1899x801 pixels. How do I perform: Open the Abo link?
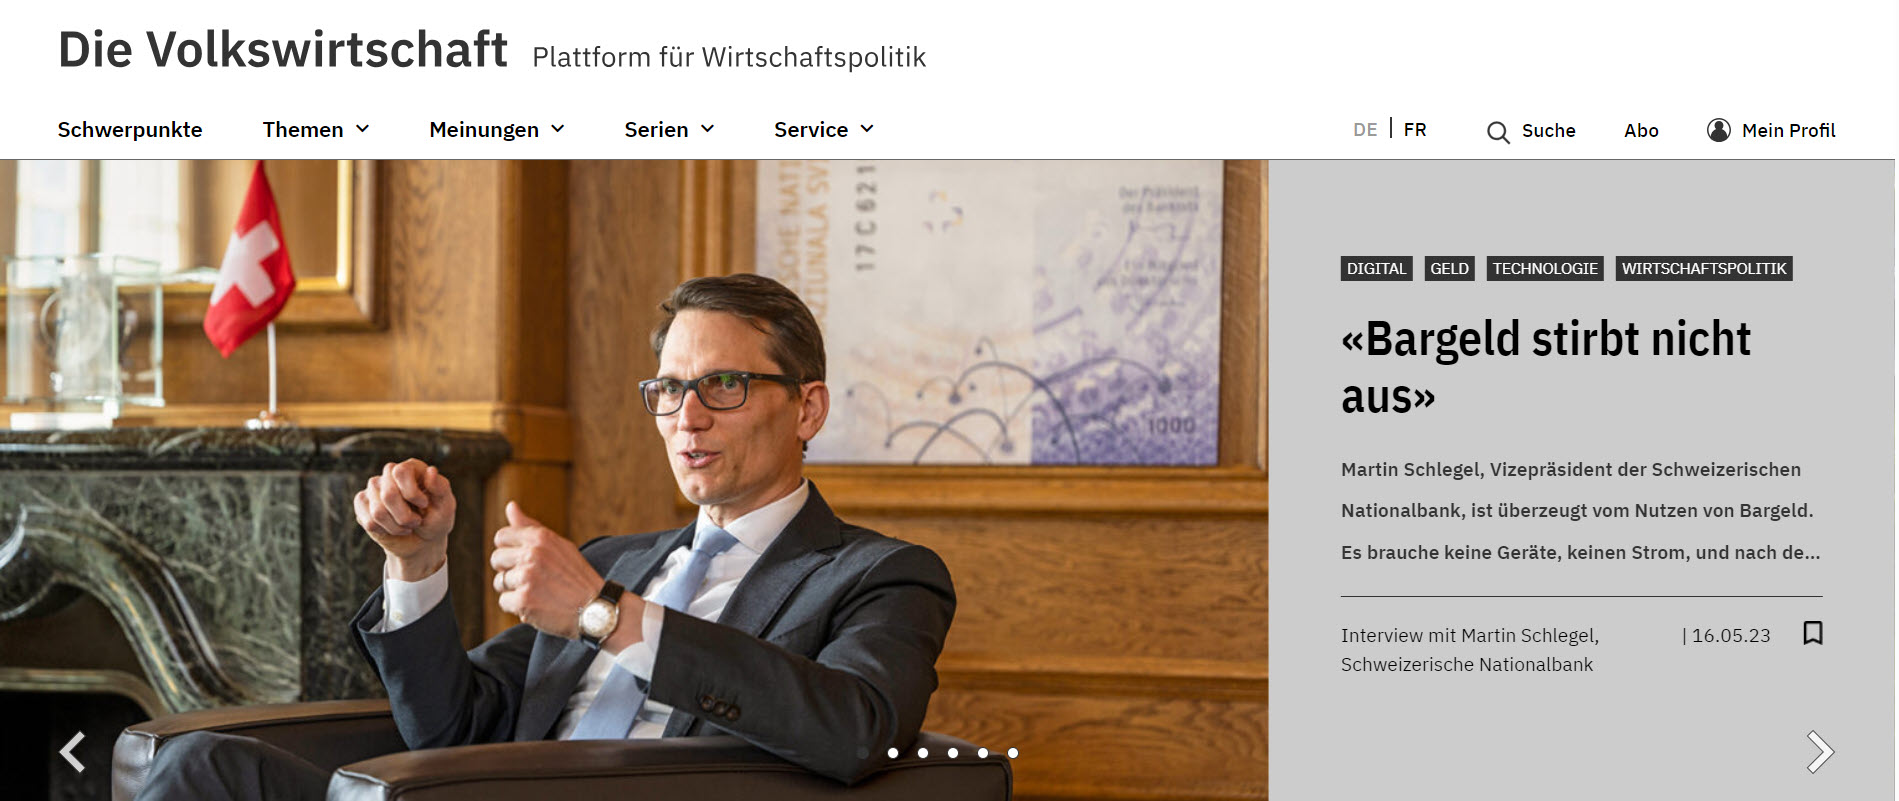[x=1641, y=131]
